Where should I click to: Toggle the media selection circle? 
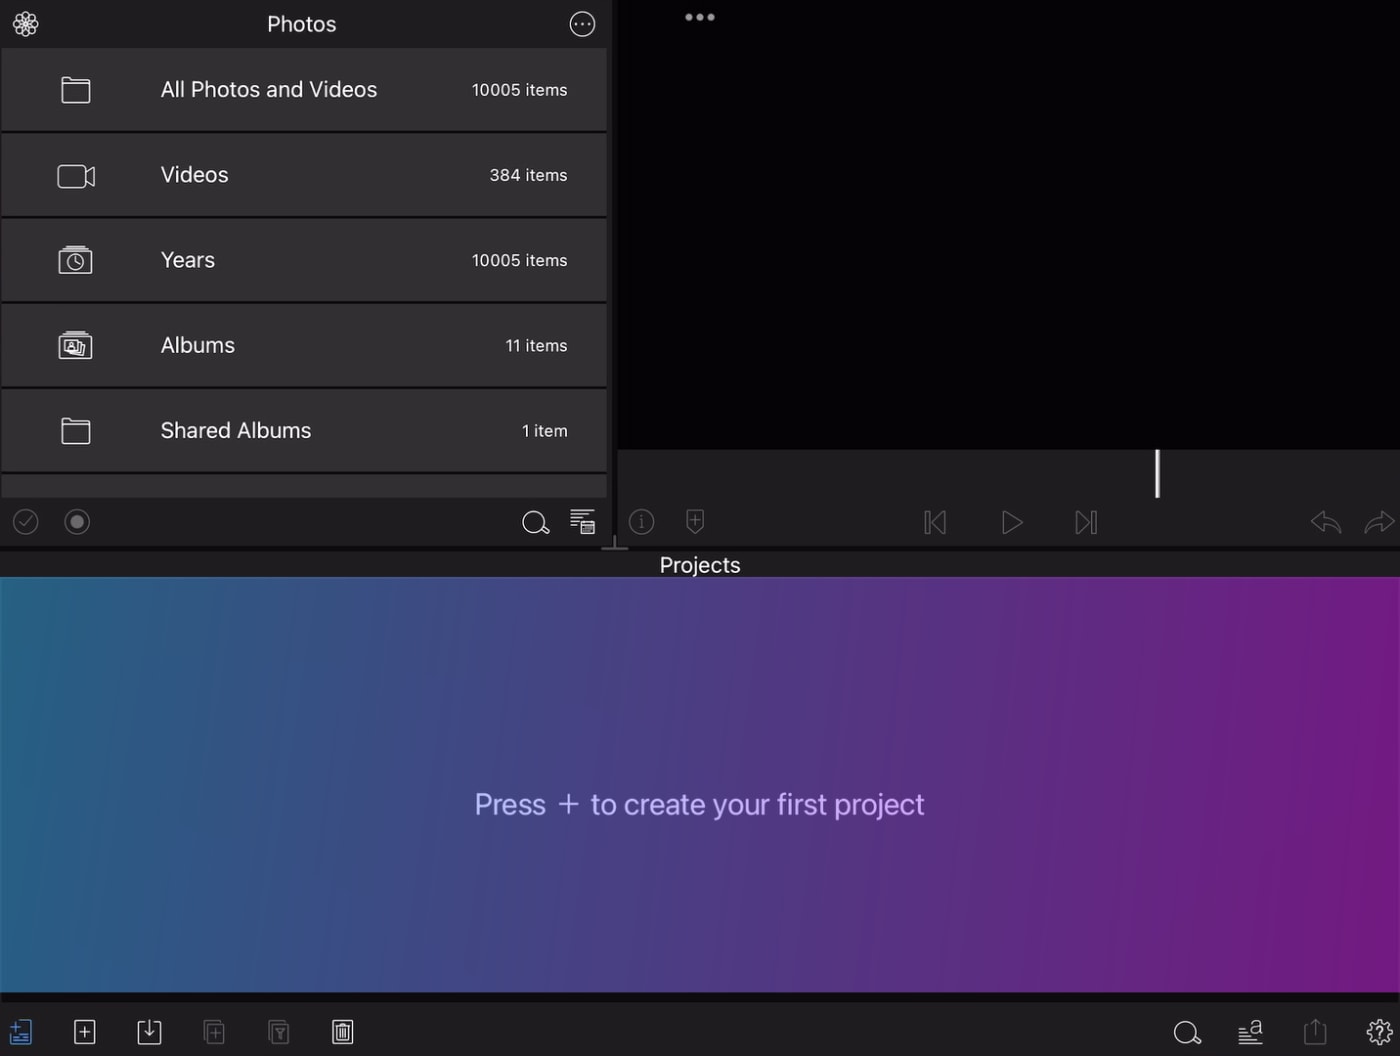(77, 521)
